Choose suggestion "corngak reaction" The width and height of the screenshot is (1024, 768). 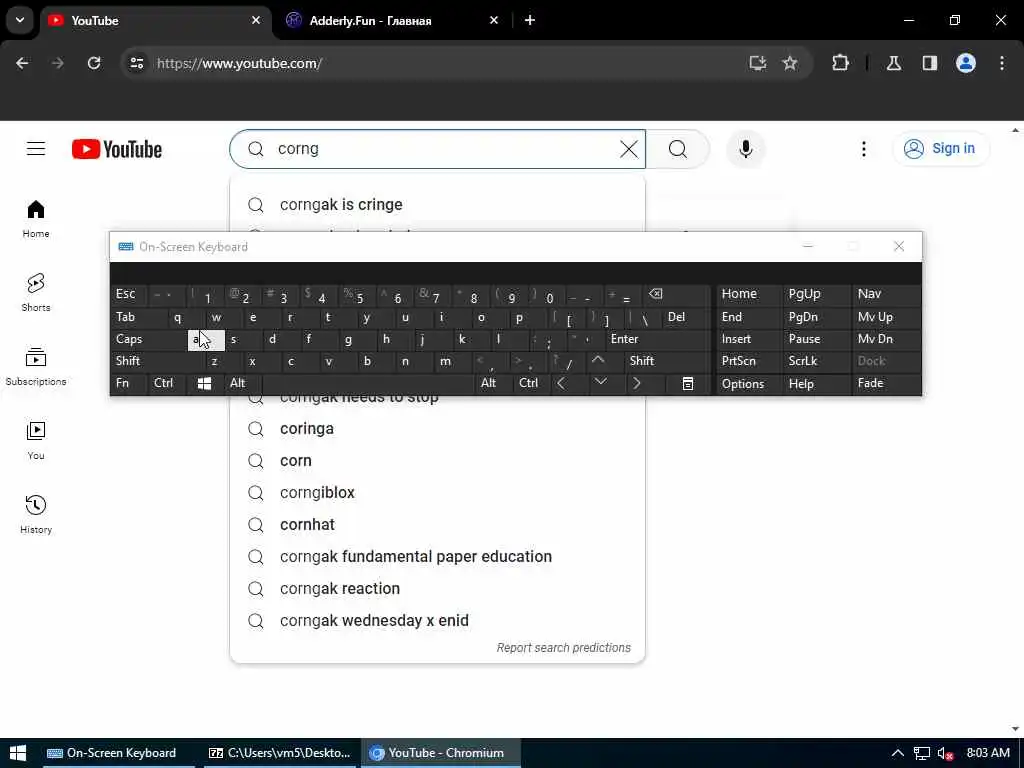tap(437, 589)
